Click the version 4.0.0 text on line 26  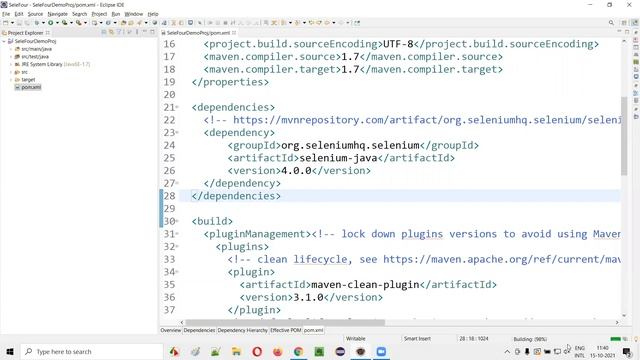click(296, 171)
